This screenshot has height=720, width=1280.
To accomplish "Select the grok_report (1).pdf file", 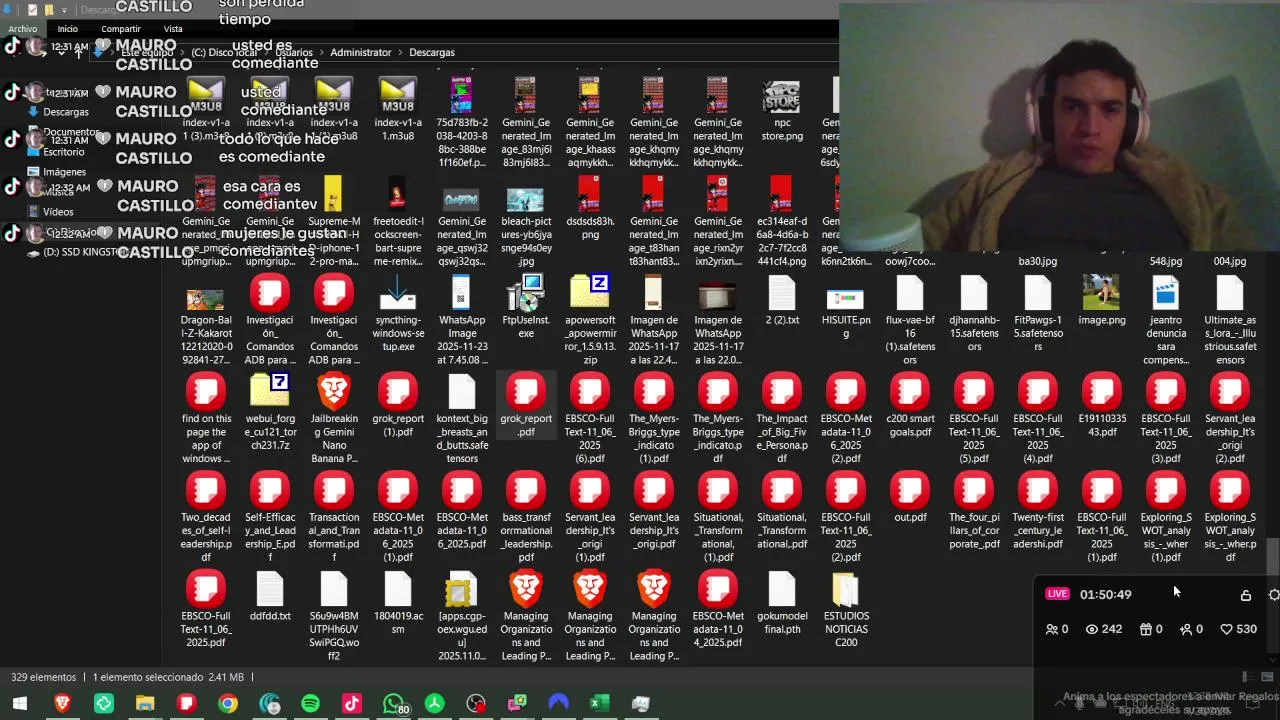I will (x=397, y=407).
